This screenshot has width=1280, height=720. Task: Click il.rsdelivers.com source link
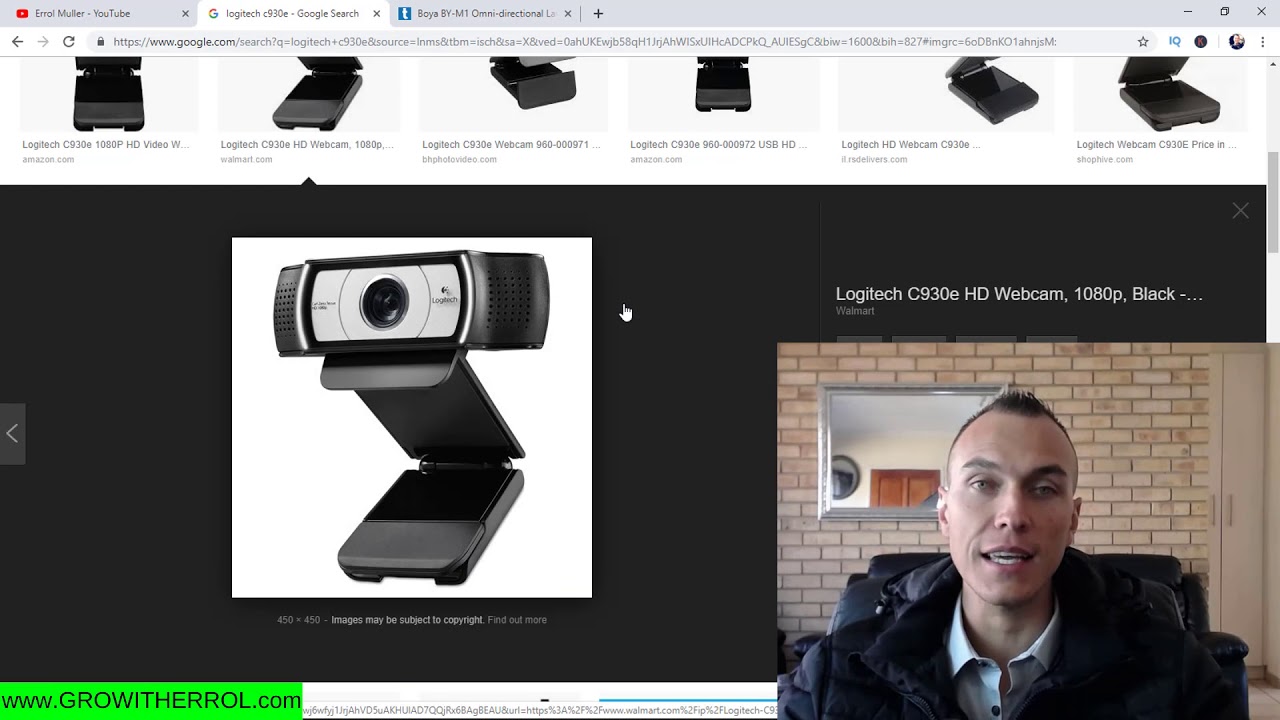click(x=874, y=160)
